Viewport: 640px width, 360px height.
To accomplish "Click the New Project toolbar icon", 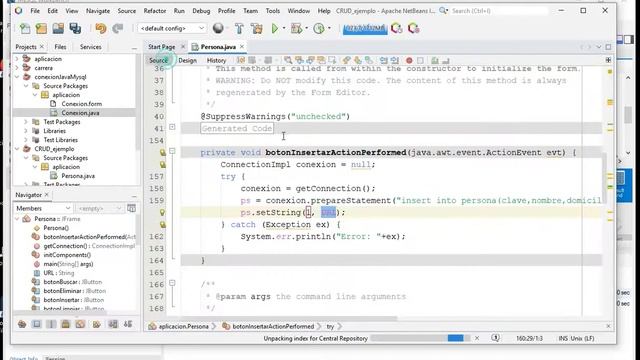I will pyautogui.click(x=41, y=28).
